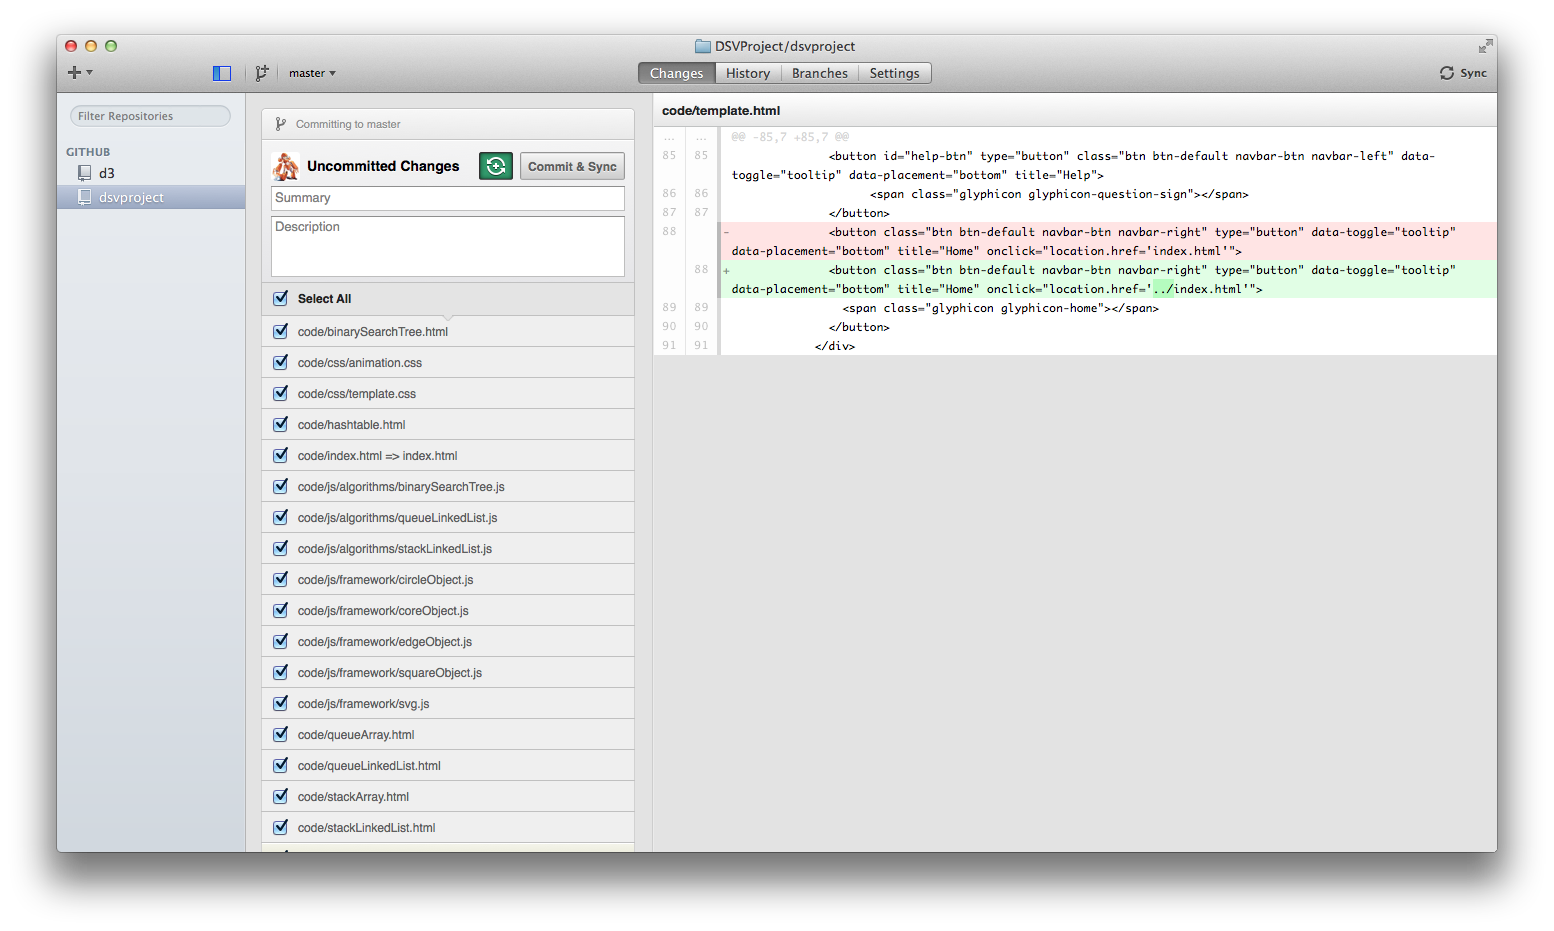Expand the dropdown arrow beside plus button
The height and width of the screenshot is (931, 1554).
click(x=90, y=72)
